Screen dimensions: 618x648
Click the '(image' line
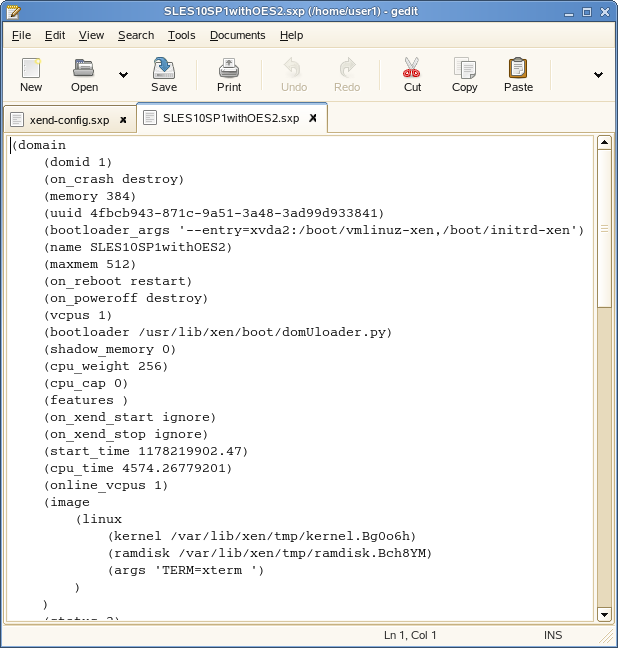point(67,503)
